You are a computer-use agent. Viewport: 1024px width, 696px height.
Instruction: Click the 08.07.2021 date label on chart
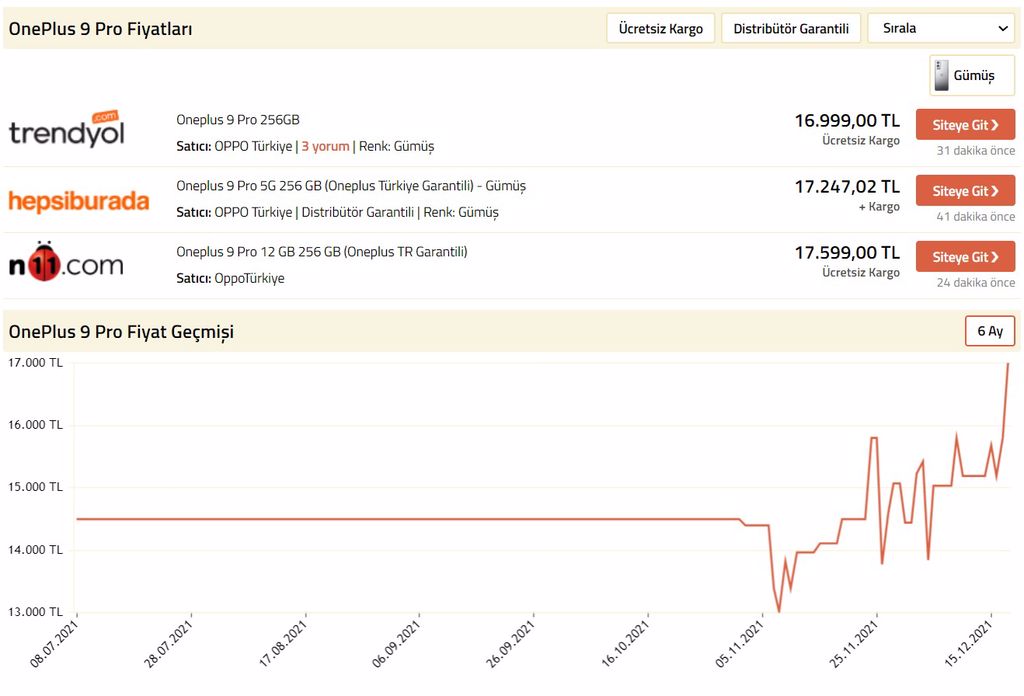tap(53, 644)
